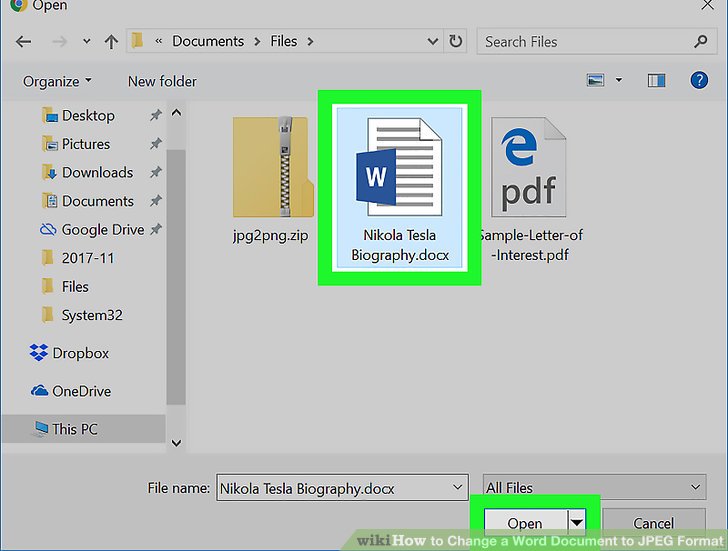Expand the Open button's arrow menu
Viewport: 728px width, 551px height.
[577, 523]
